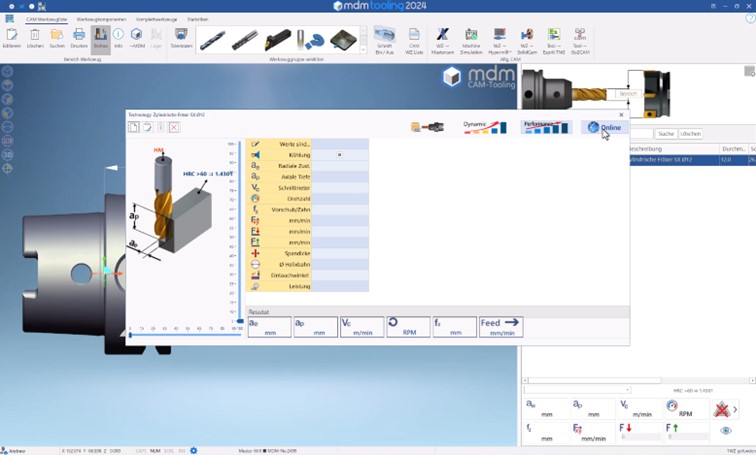Click the RPM result button in dialog
Image resolution: width=756 pixels, height=455 pixels.
408,327
